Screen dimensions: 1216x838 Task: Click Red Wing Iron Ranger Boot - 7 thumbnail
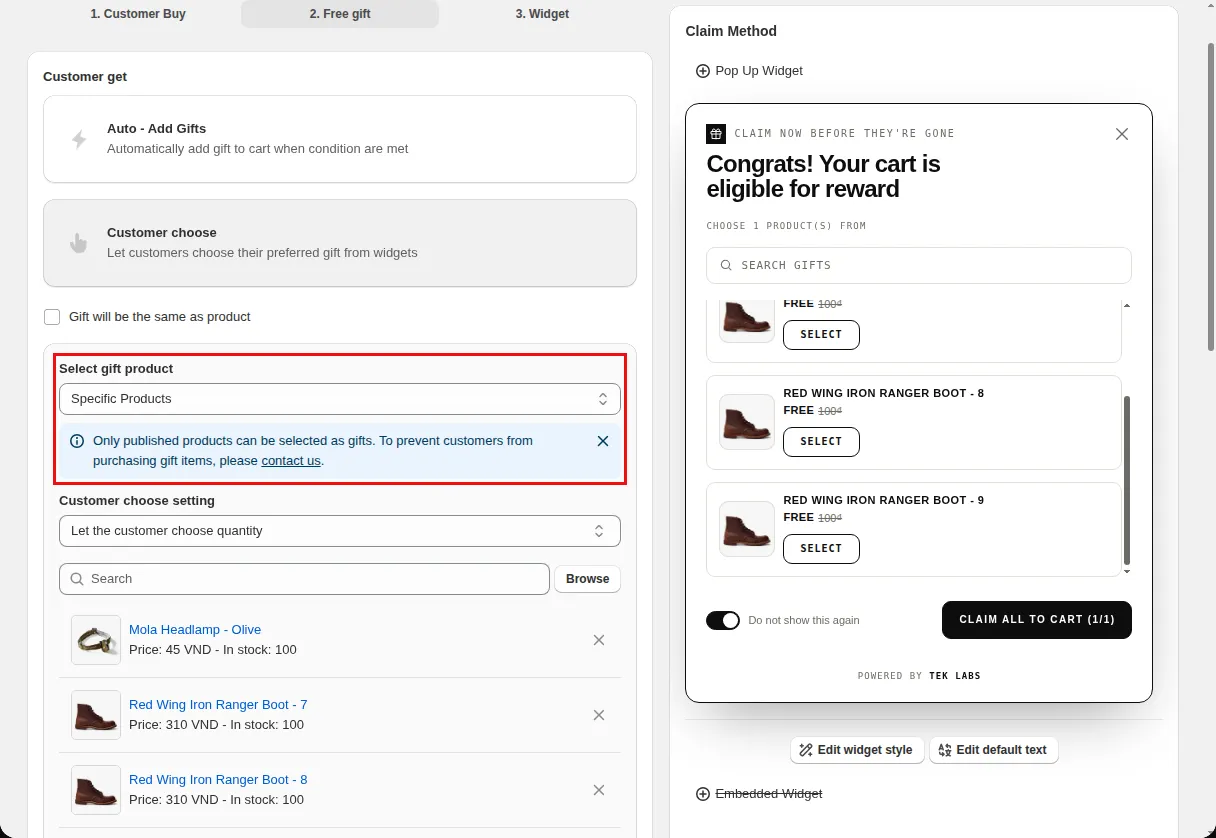96,715
